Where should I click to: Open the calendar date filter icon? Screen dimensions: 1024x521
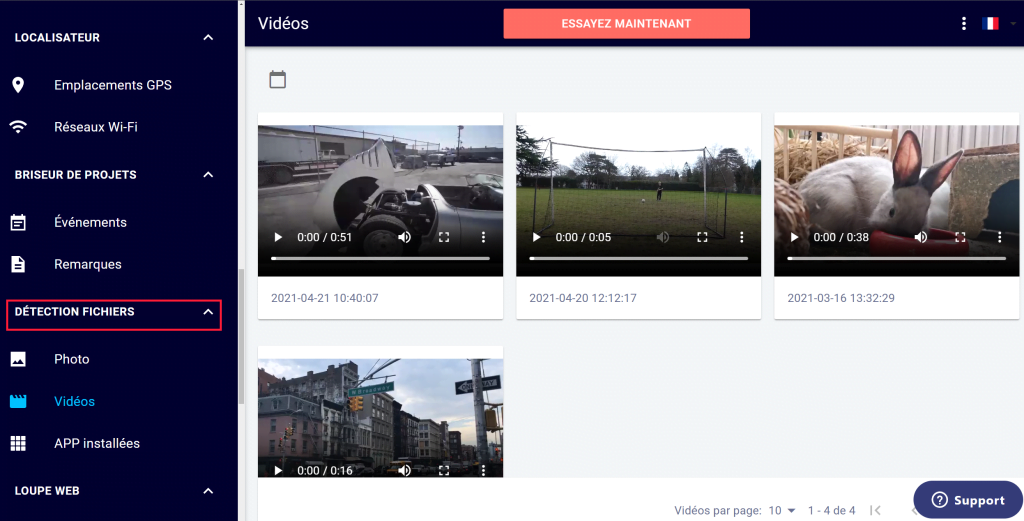(x=278, y=80)
